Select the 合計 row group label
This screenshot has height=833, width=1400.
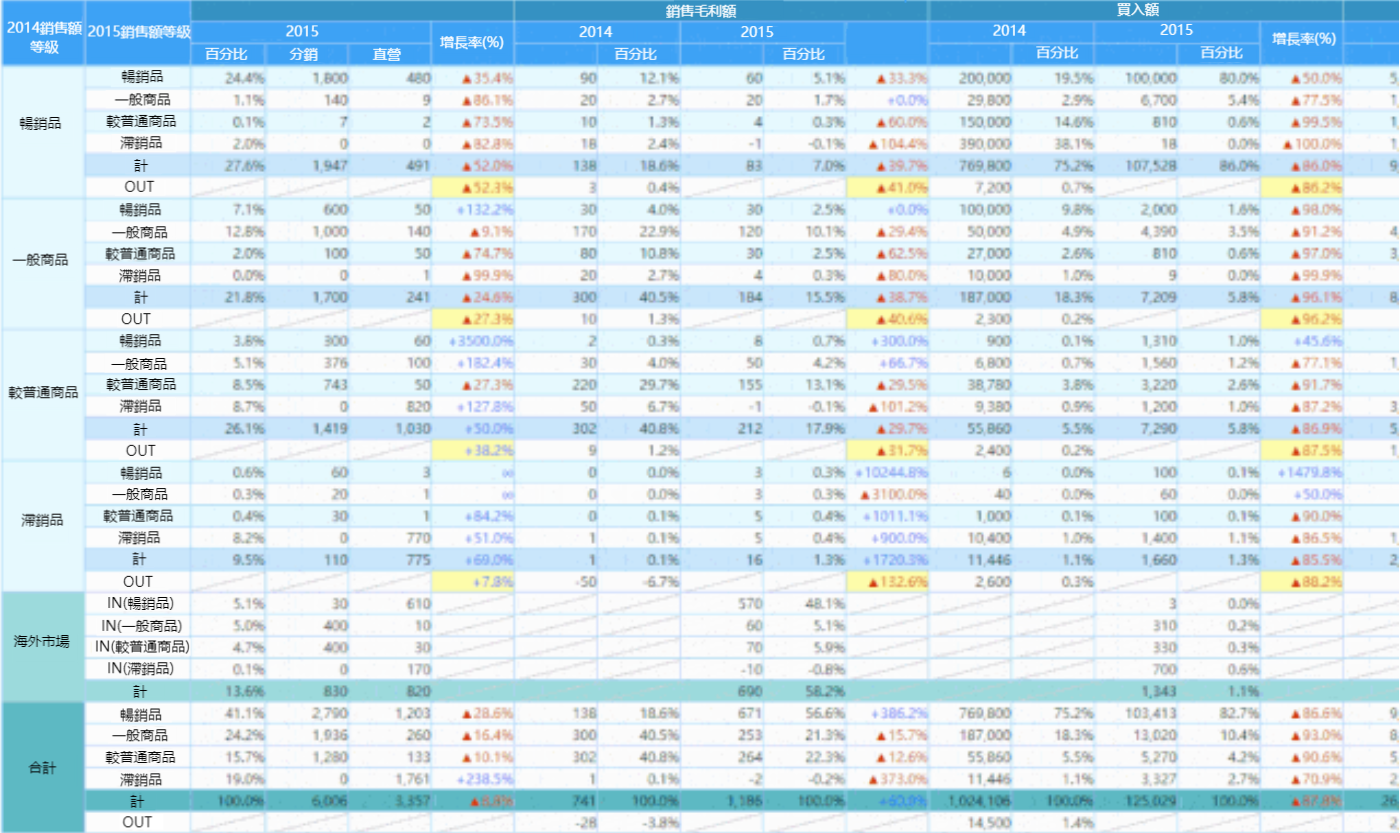pyautogui.click(x=43, y=768)
